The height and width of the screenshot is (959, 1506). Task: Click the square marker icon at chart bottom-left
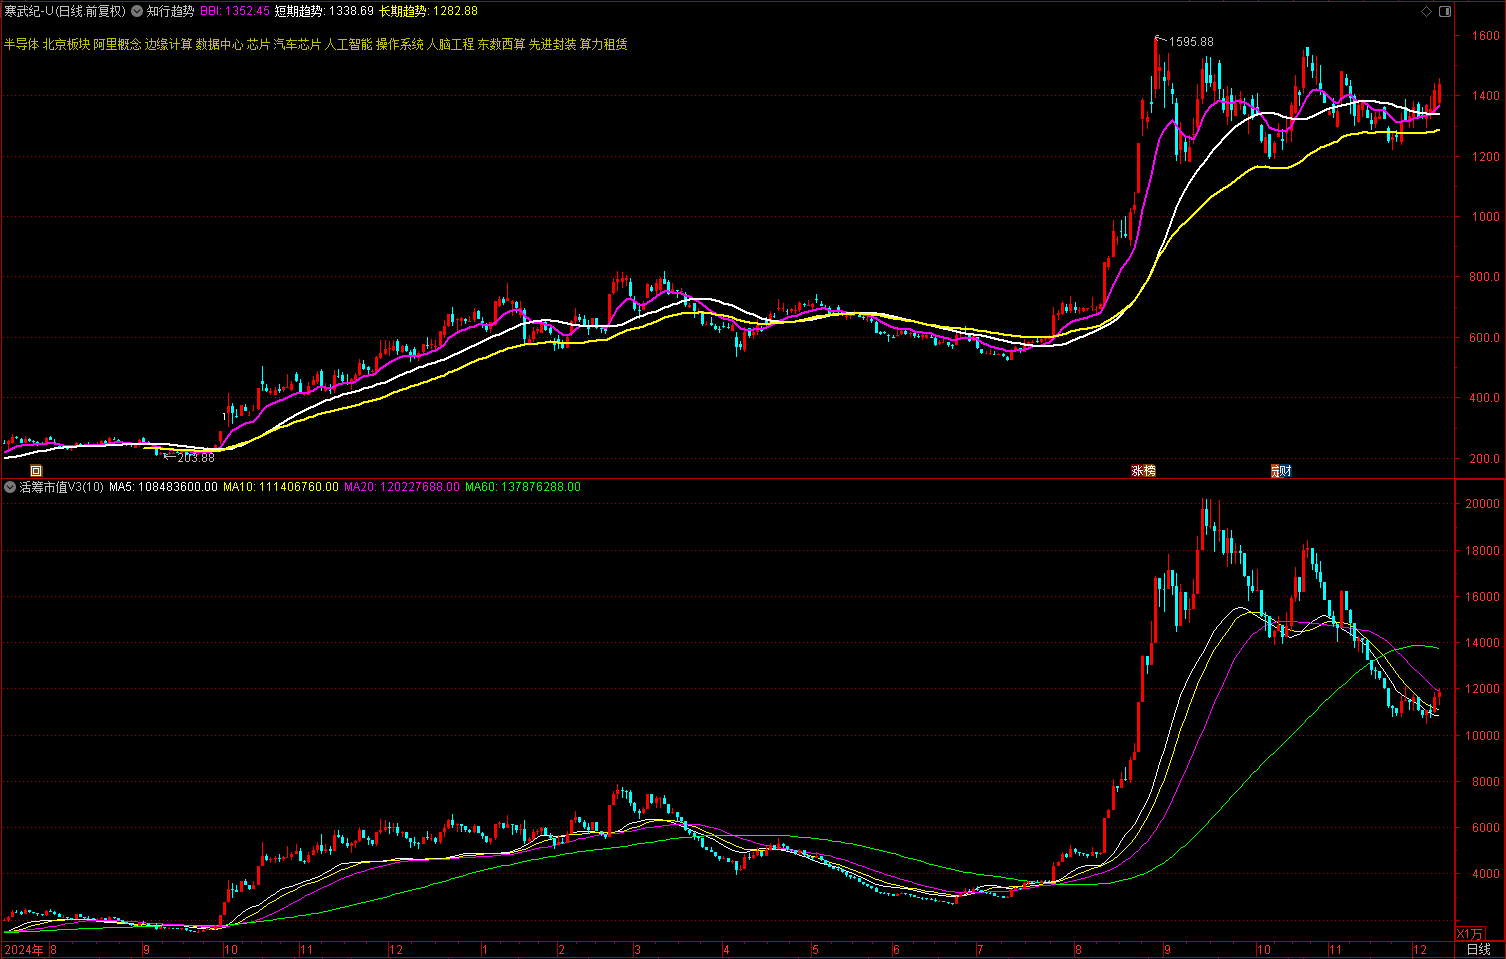click(x=36, y=470)
